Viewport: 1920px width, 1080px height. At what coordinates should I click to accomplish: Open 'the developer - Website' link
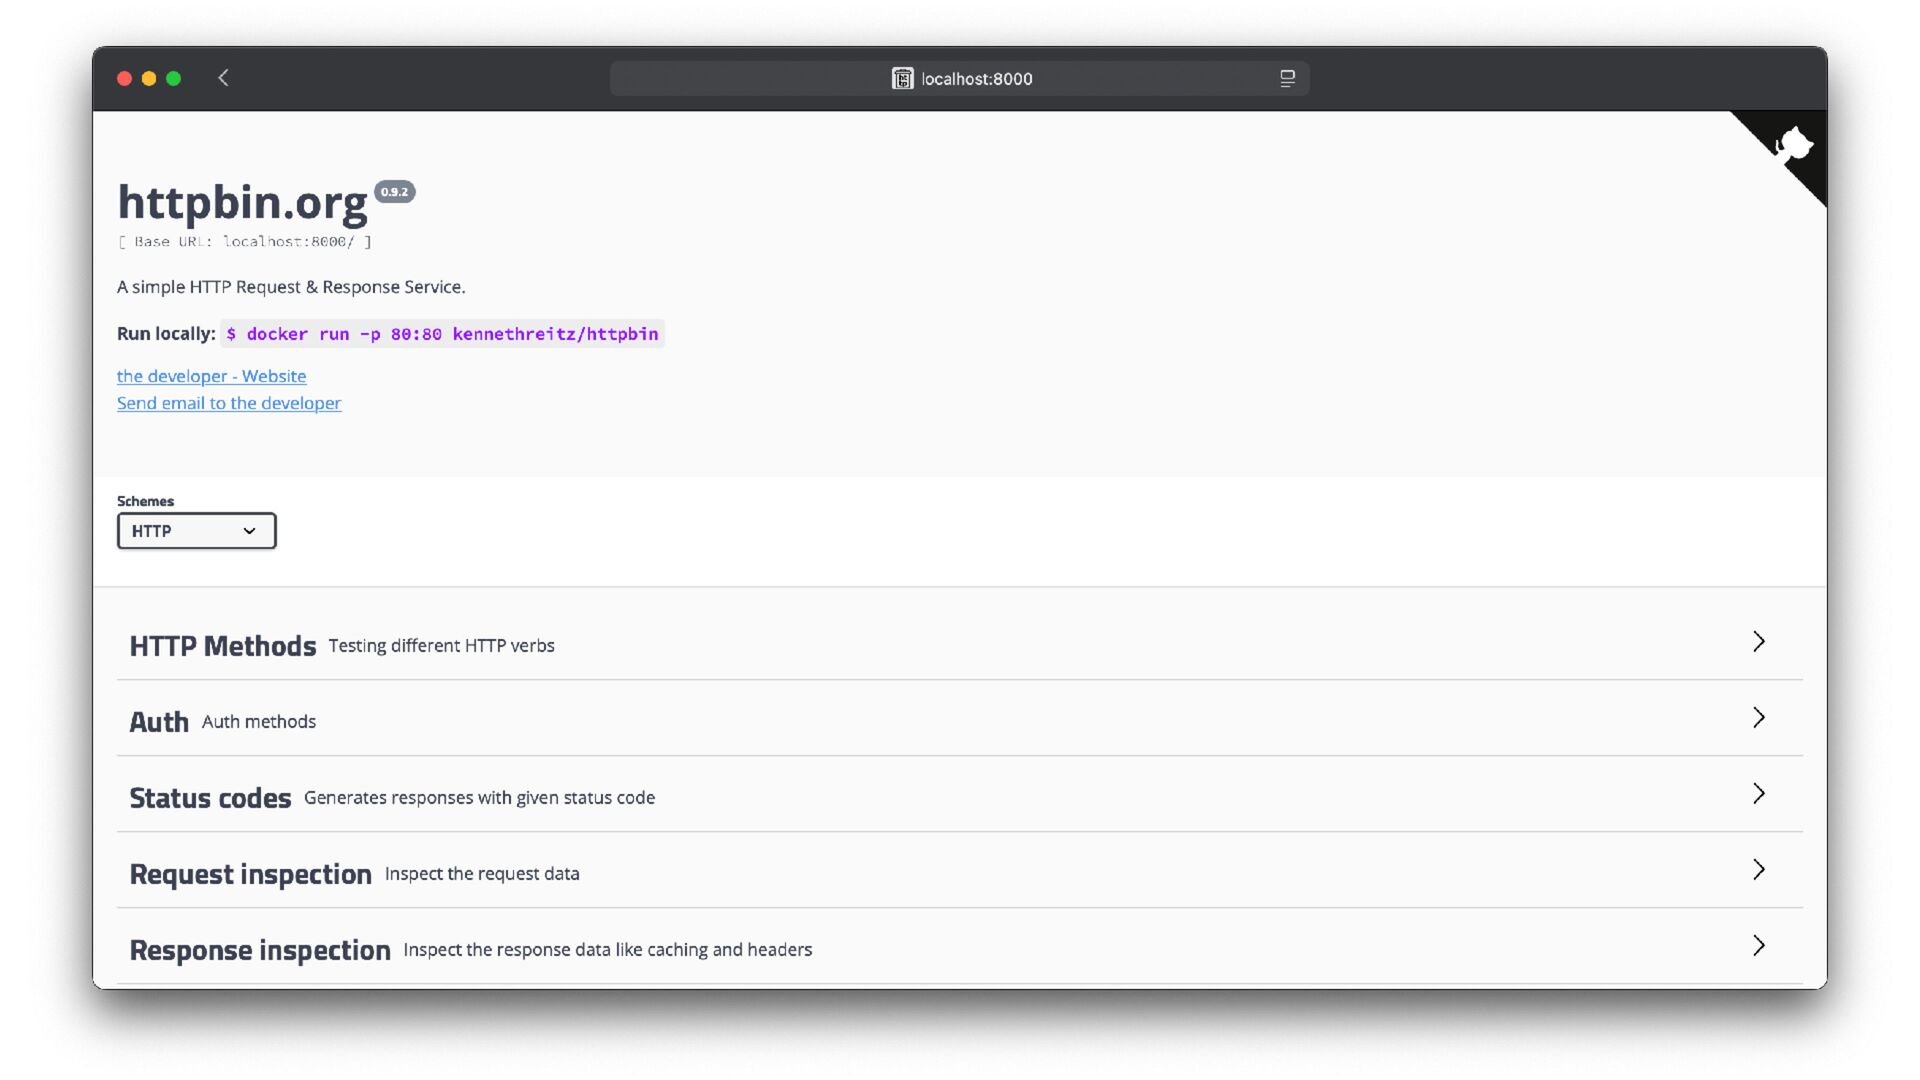pyautogui.click(x=211, y=376)
